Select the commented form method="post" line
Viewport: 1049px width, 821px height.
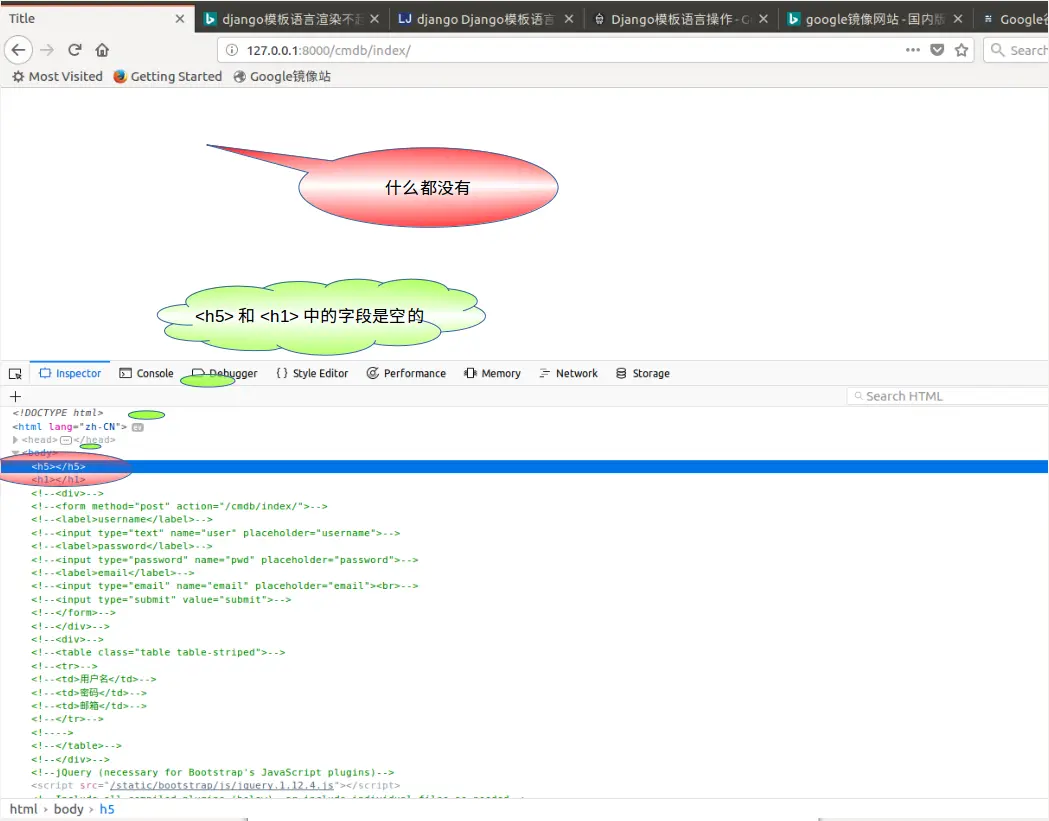tap(179, 506)
